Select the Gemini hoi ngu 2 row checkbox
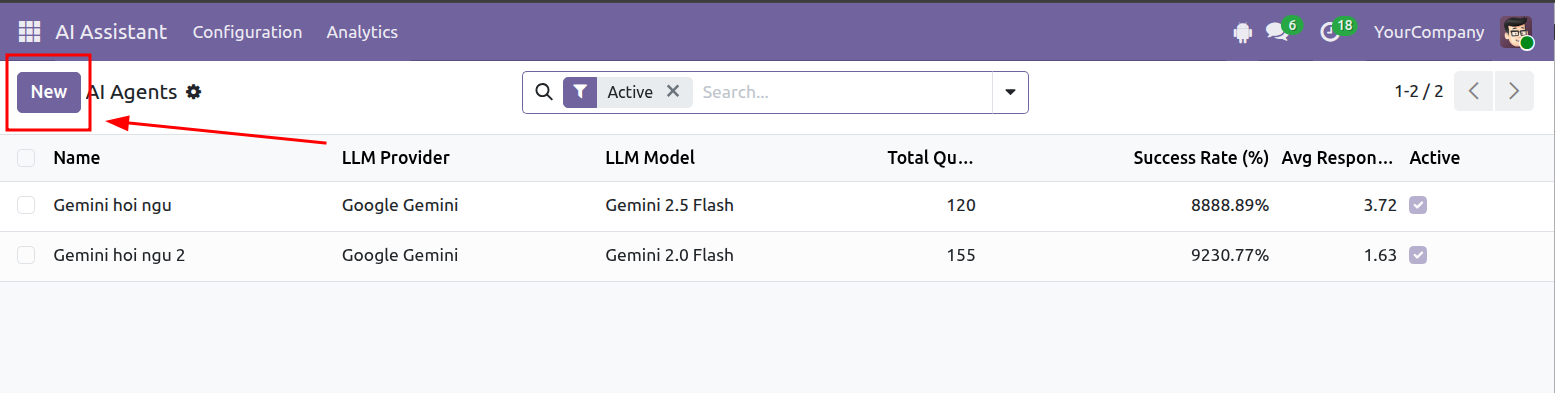 [26, 255]
